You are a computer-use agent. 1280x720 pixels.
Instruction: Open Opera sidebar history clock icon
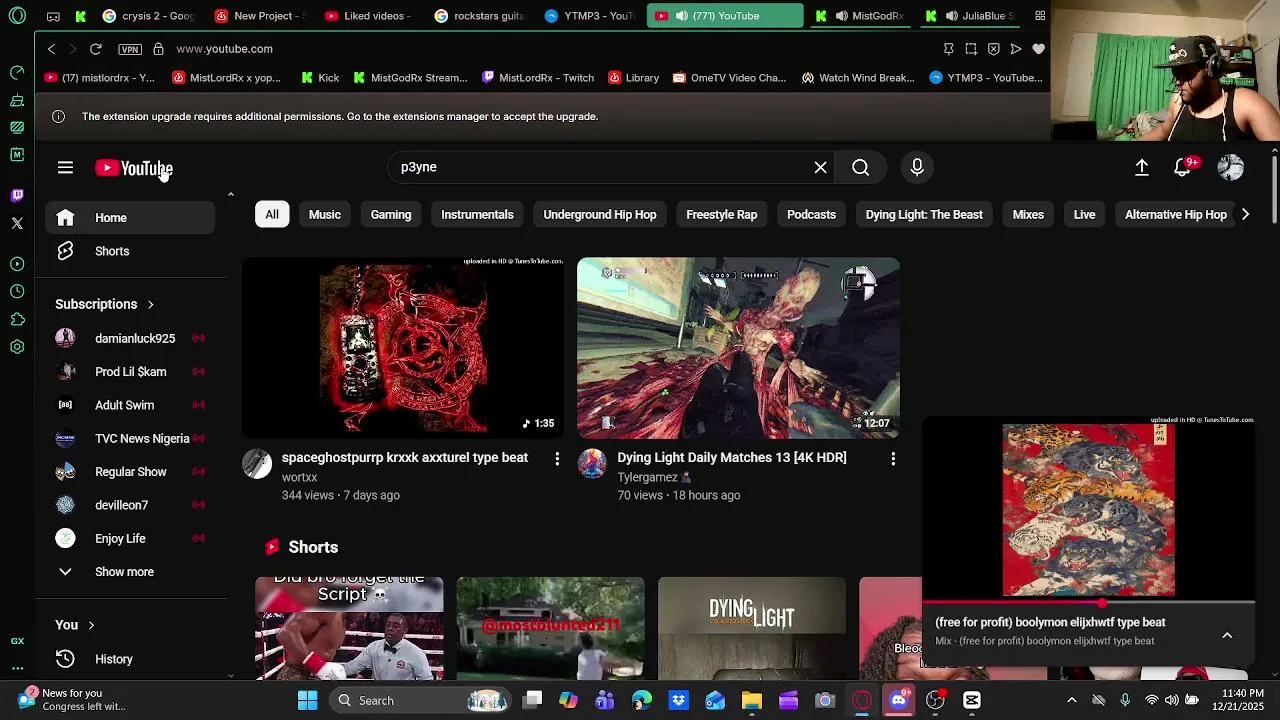(x=17, y=291)
